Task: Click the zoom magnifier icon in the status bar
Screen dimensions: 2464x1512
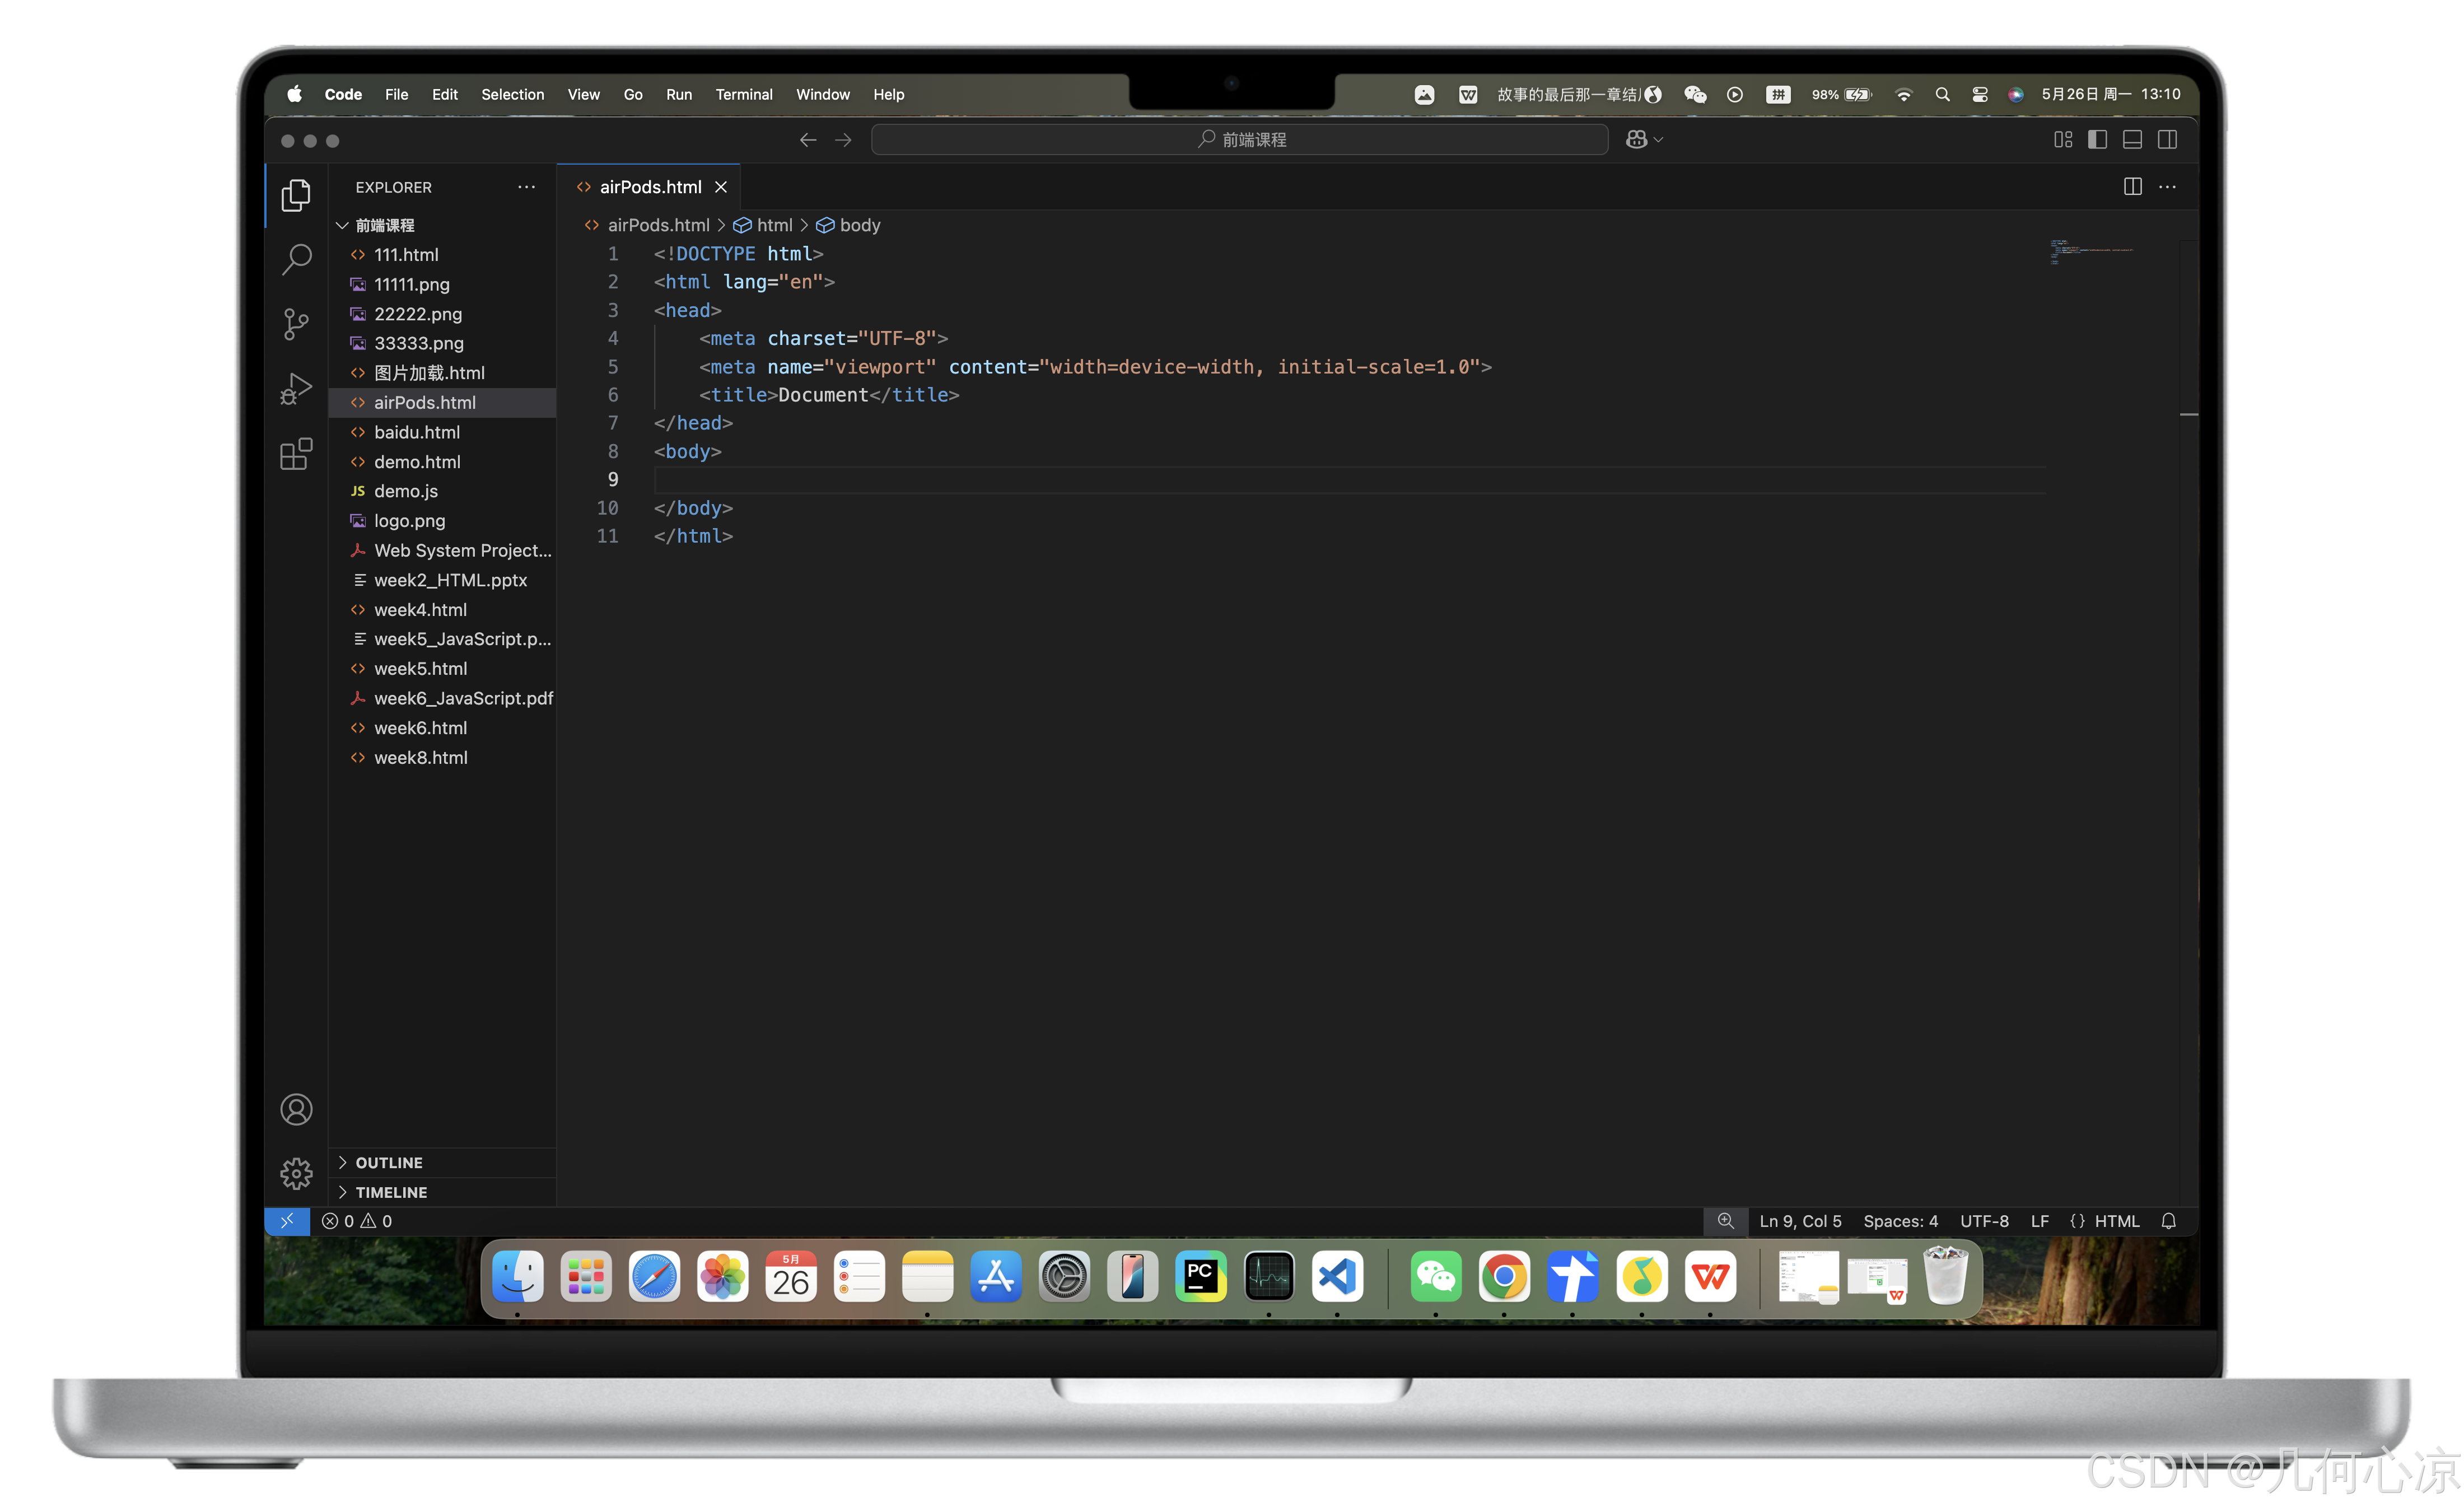Action: pyautogui.click(x=1725, y=1221)
